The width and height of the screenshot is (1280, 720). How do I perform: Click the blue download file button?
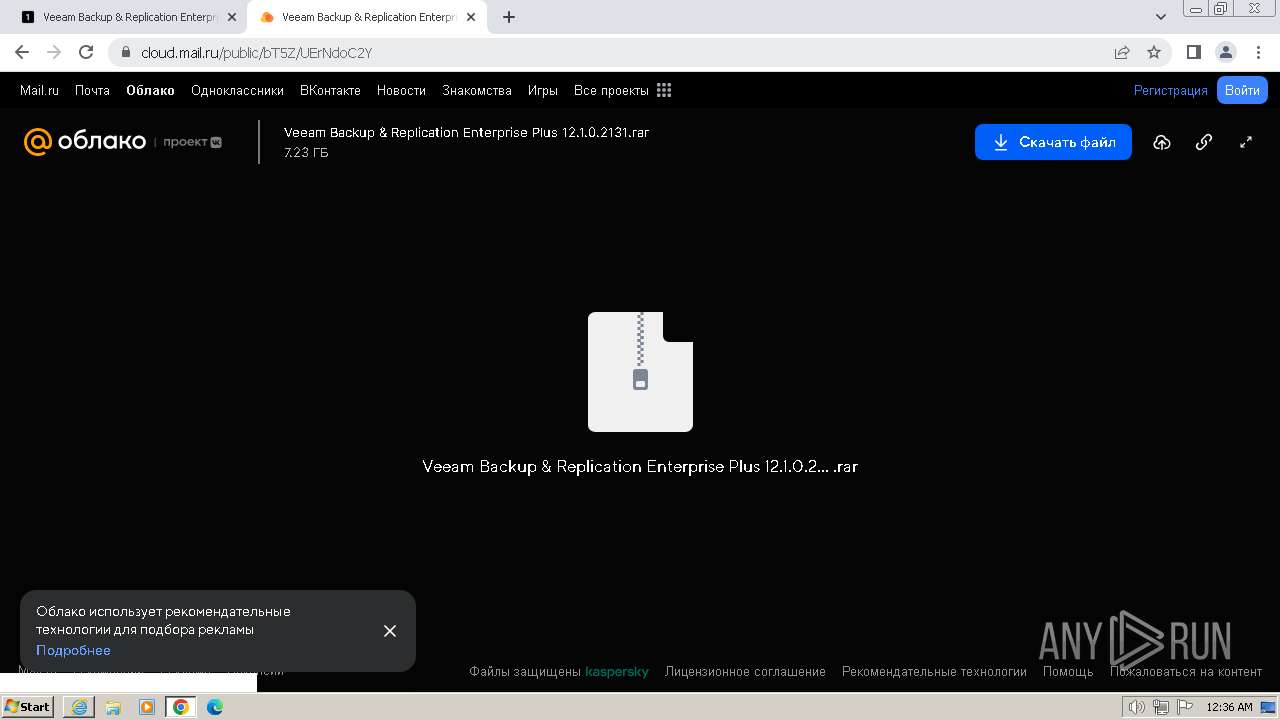(x=1053, y=142)
